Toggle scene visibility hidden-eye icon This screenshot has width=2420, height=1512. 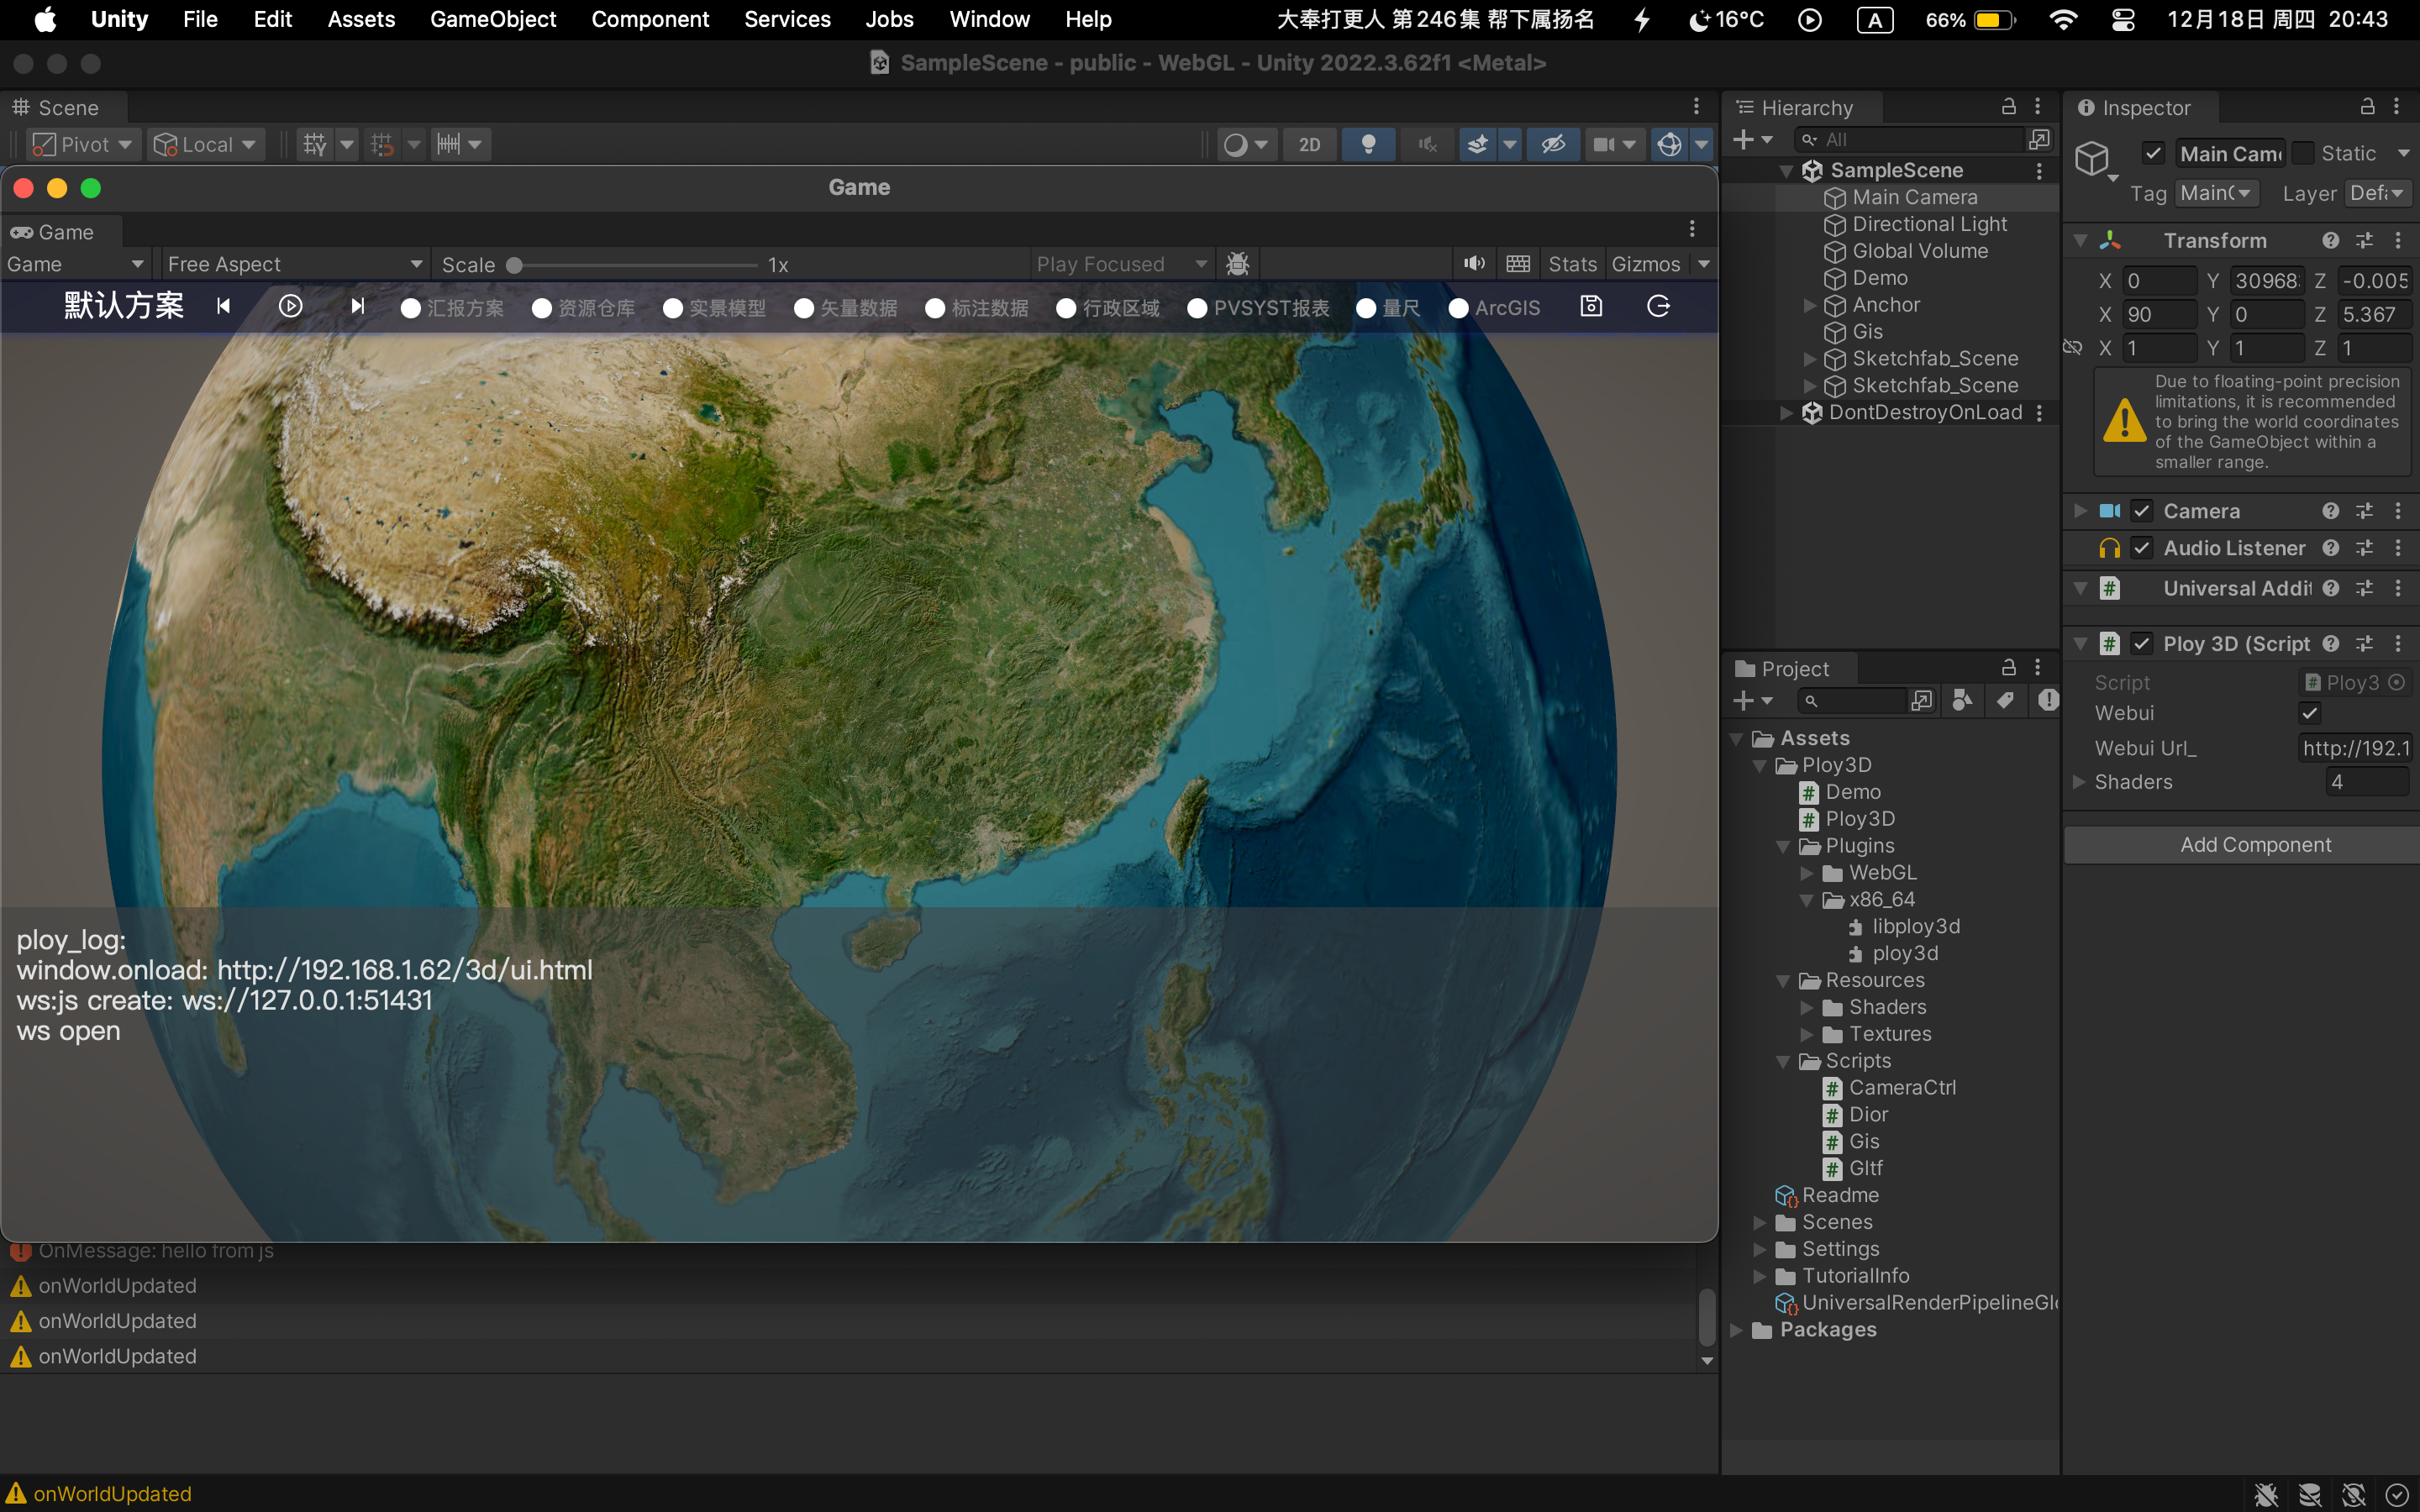[x=1552, y=144]
